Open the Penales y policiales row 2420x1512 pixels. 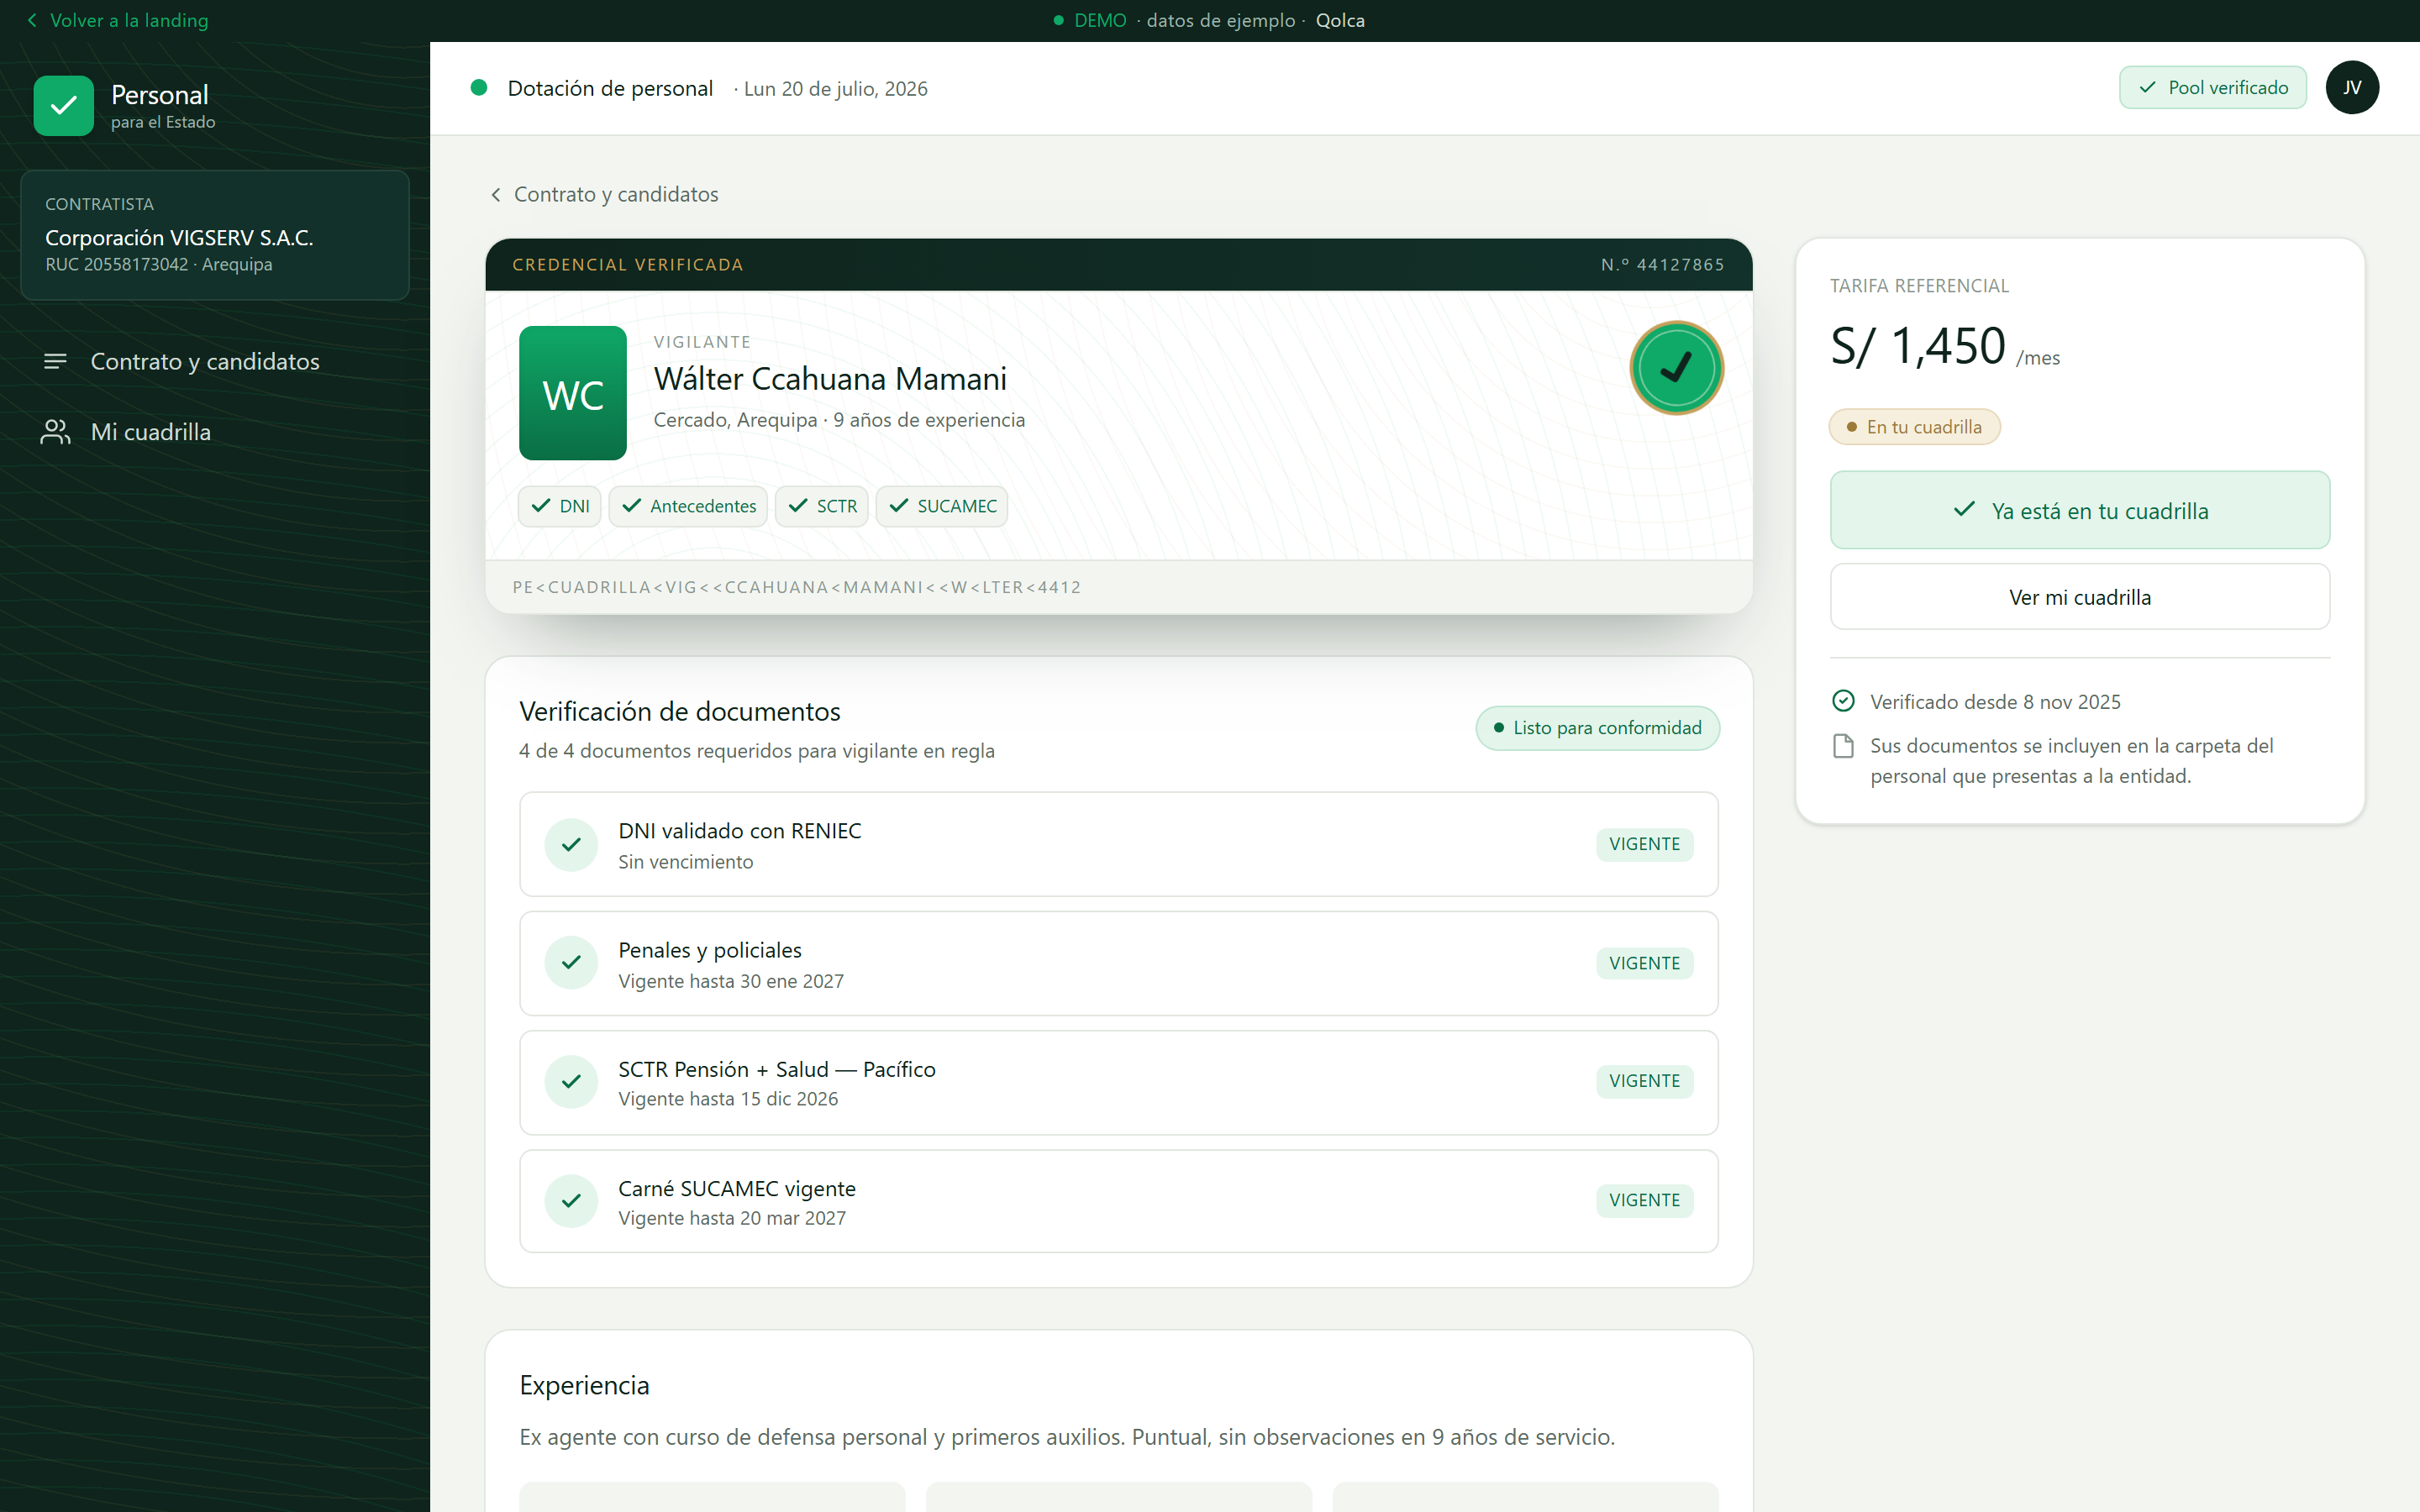click(x=1118, y=963)
